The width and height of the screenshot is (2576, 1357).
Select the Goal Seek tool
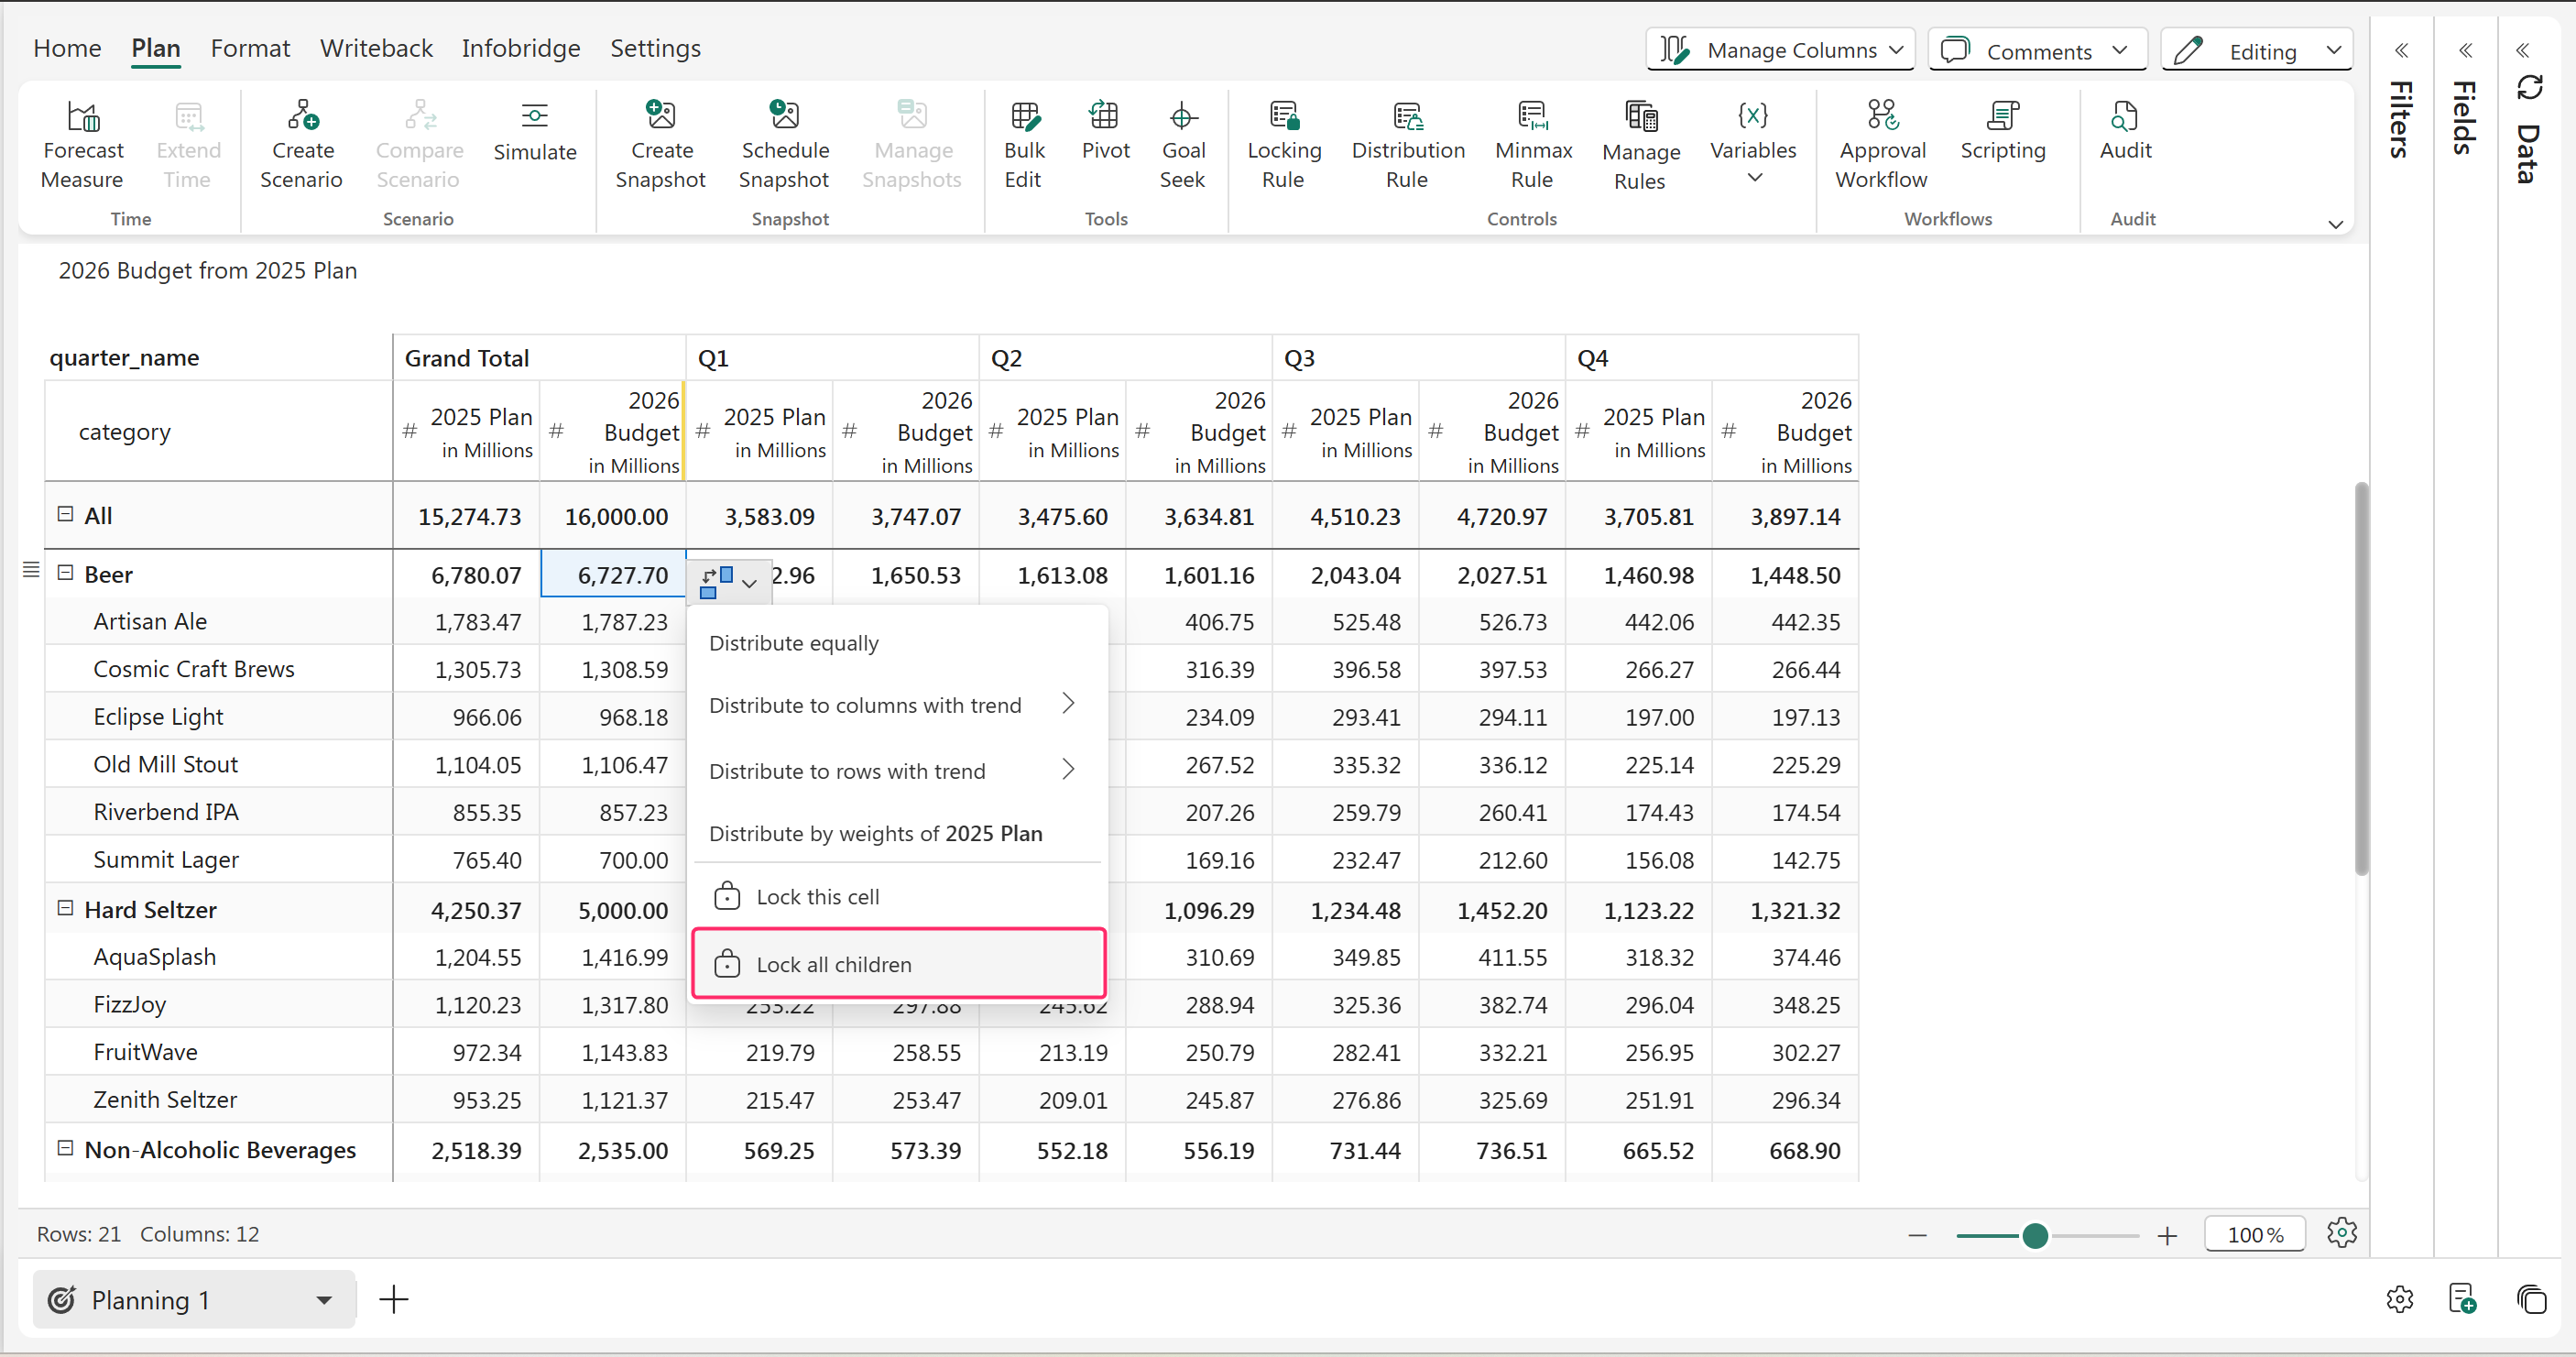click(x=1182, y=118)
